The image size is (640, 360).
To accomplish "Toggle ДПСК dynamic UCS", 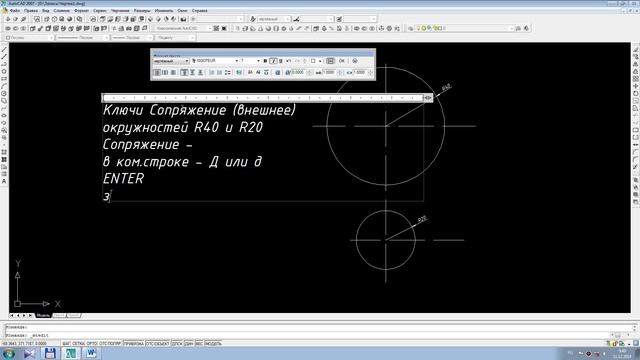I will coord(177,344).
